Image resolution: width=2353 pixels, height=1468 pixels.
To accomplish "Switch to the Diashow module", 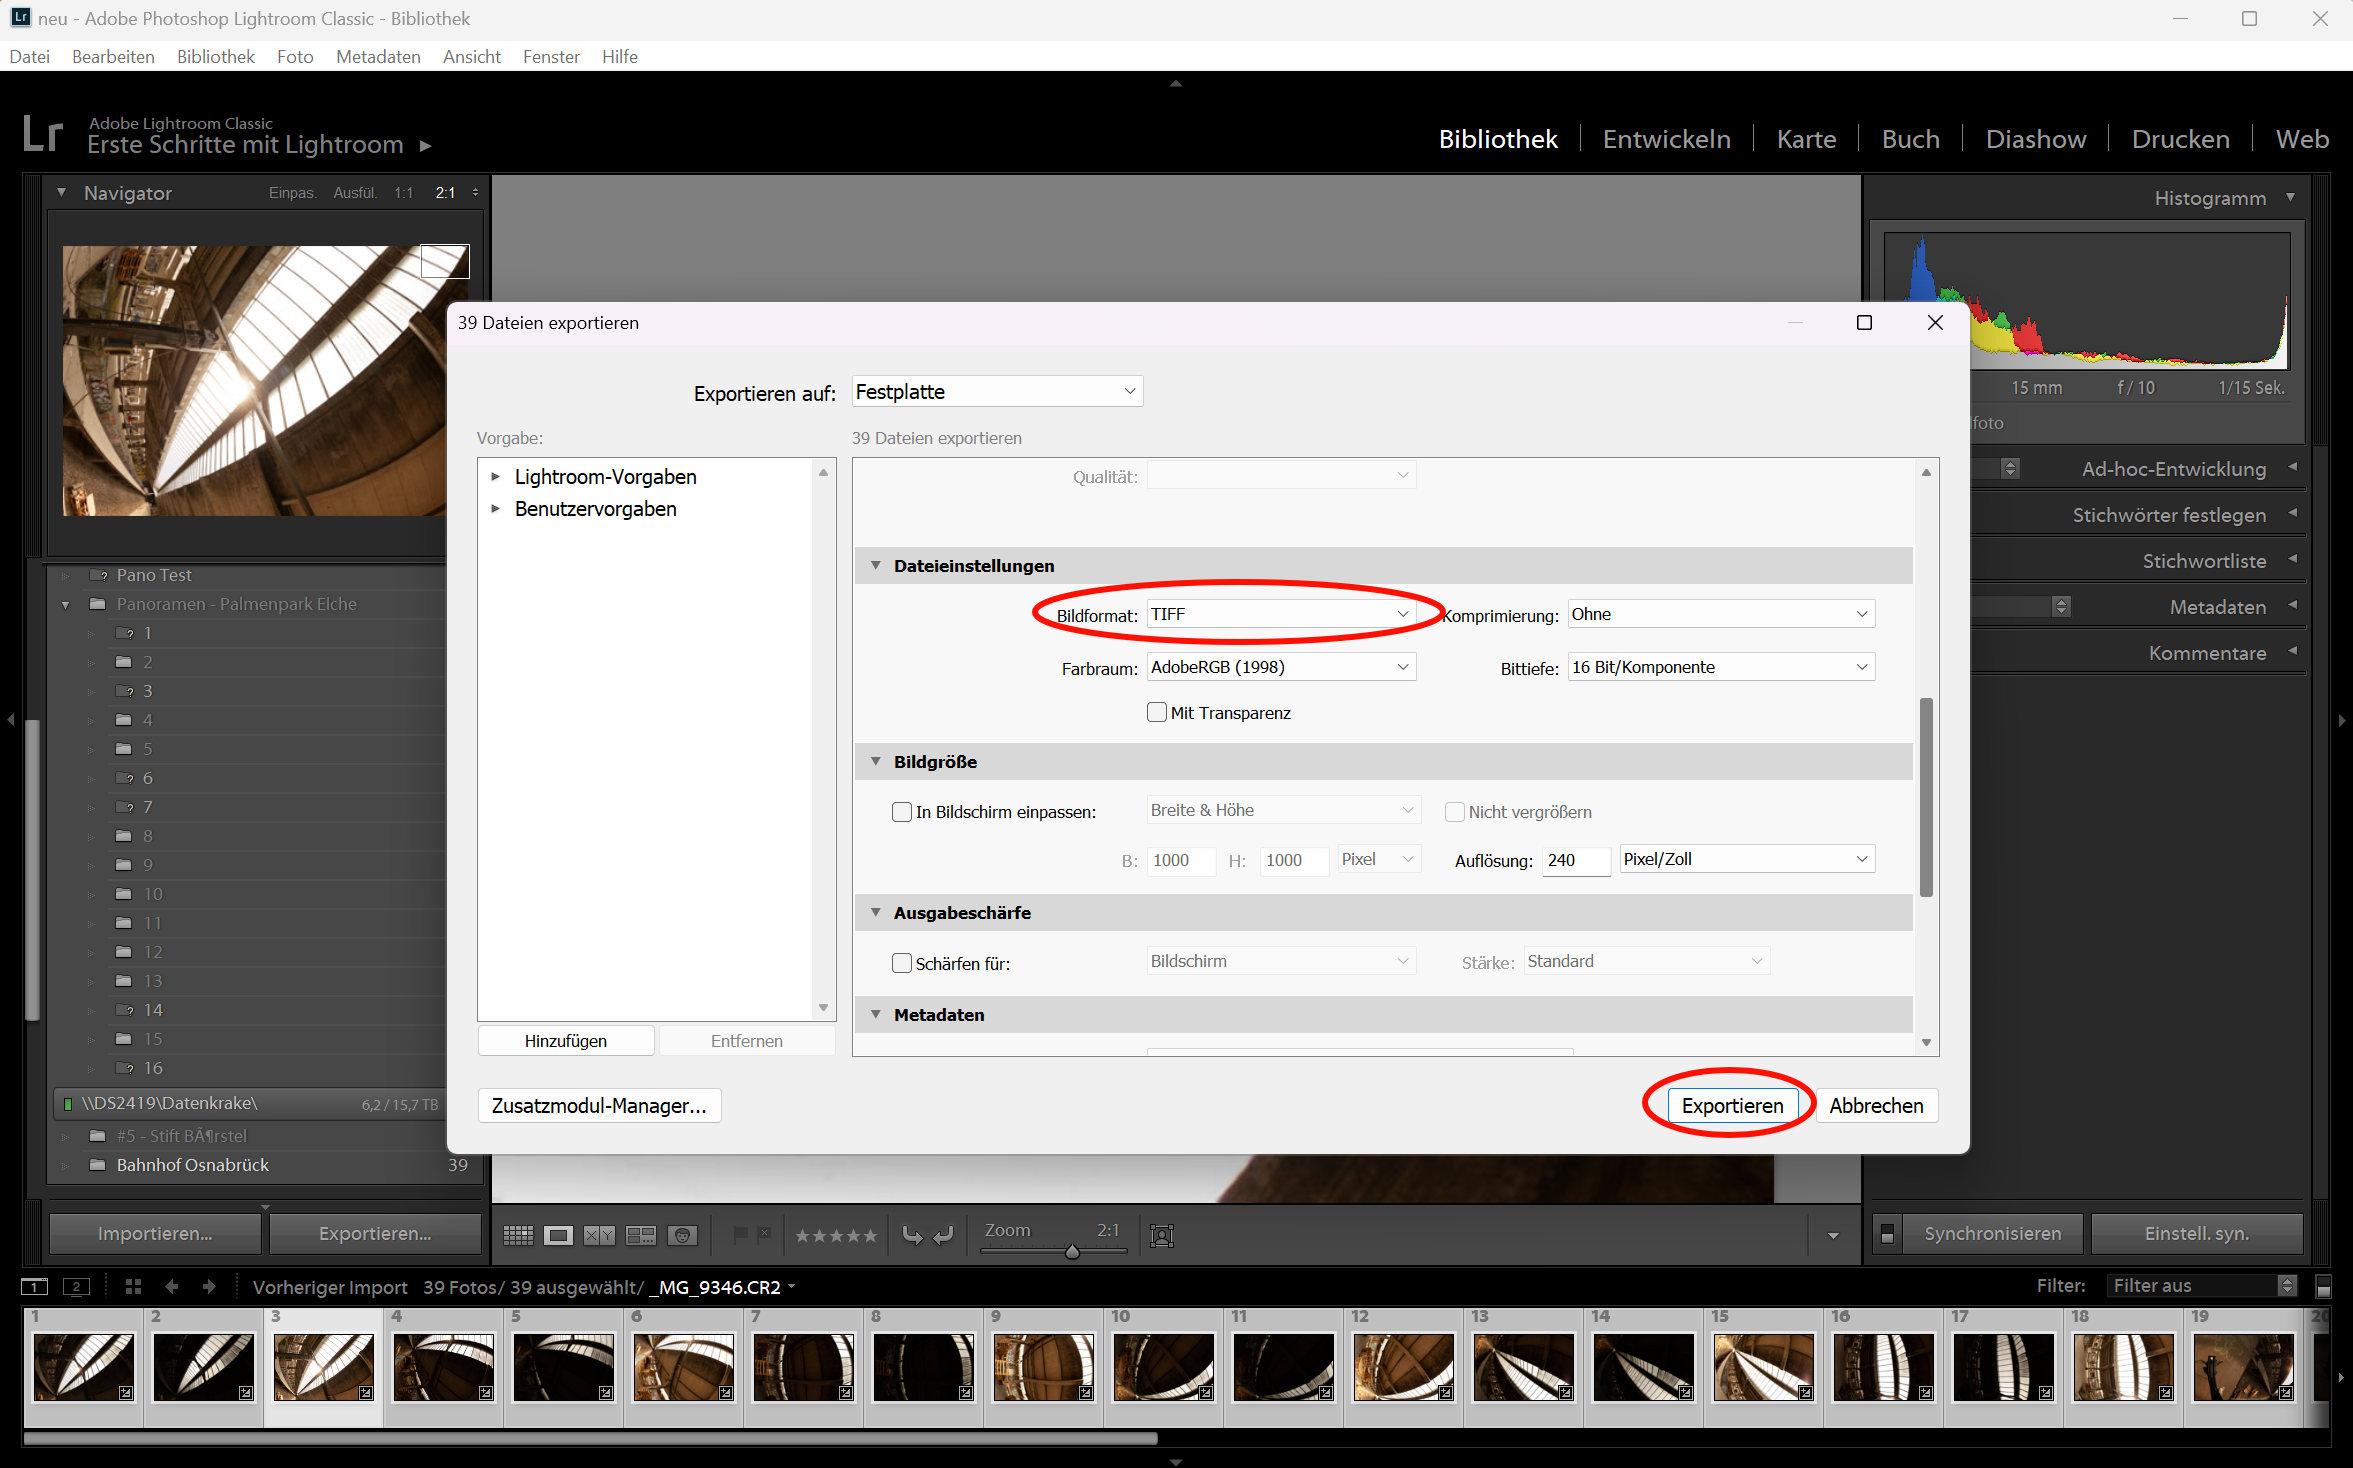I will 2036,139.
